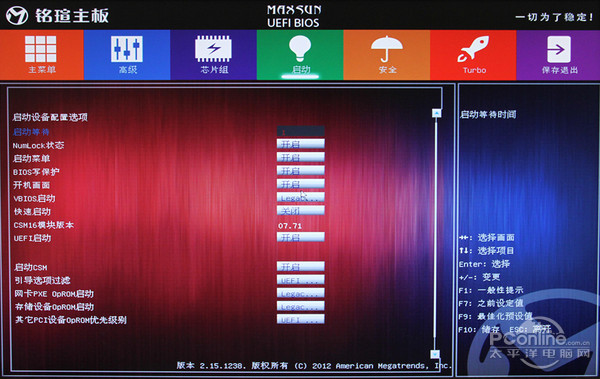Click the American Megatrends copyright line
600x379 pixels.
[x=314, y=366]
